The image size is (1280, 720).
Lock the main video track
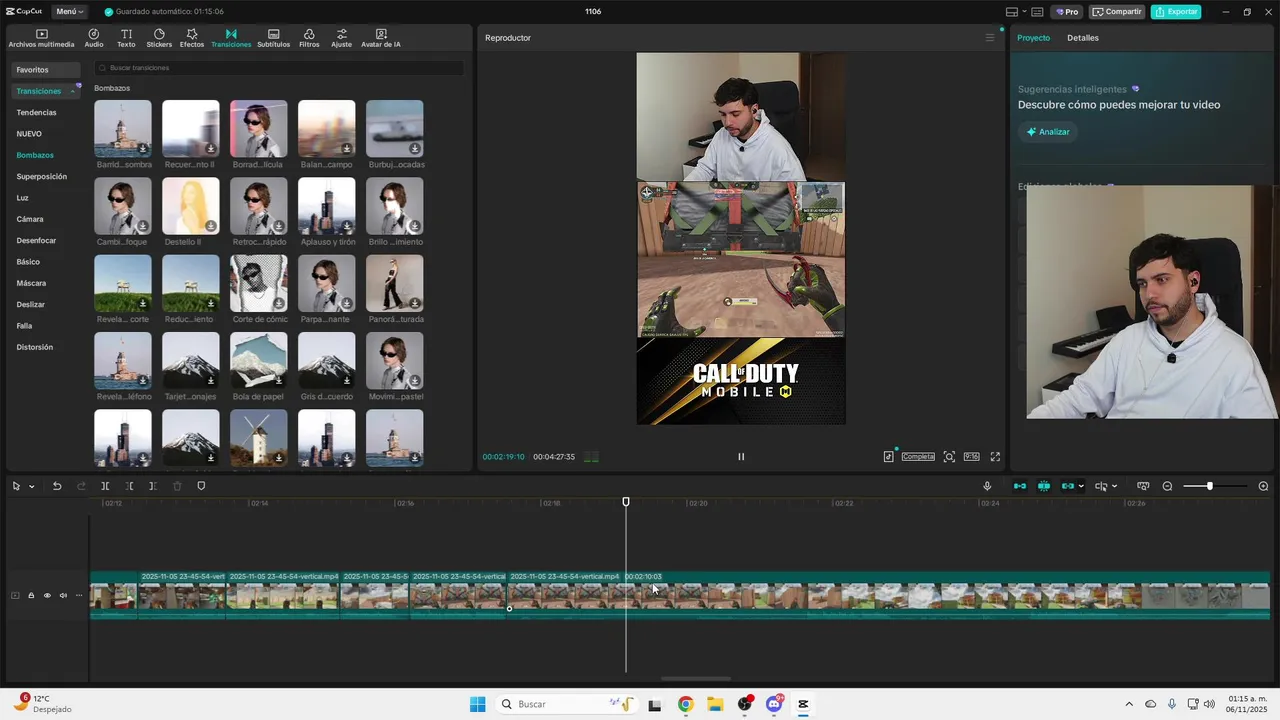pyautogui.click(x=31, y=595)
